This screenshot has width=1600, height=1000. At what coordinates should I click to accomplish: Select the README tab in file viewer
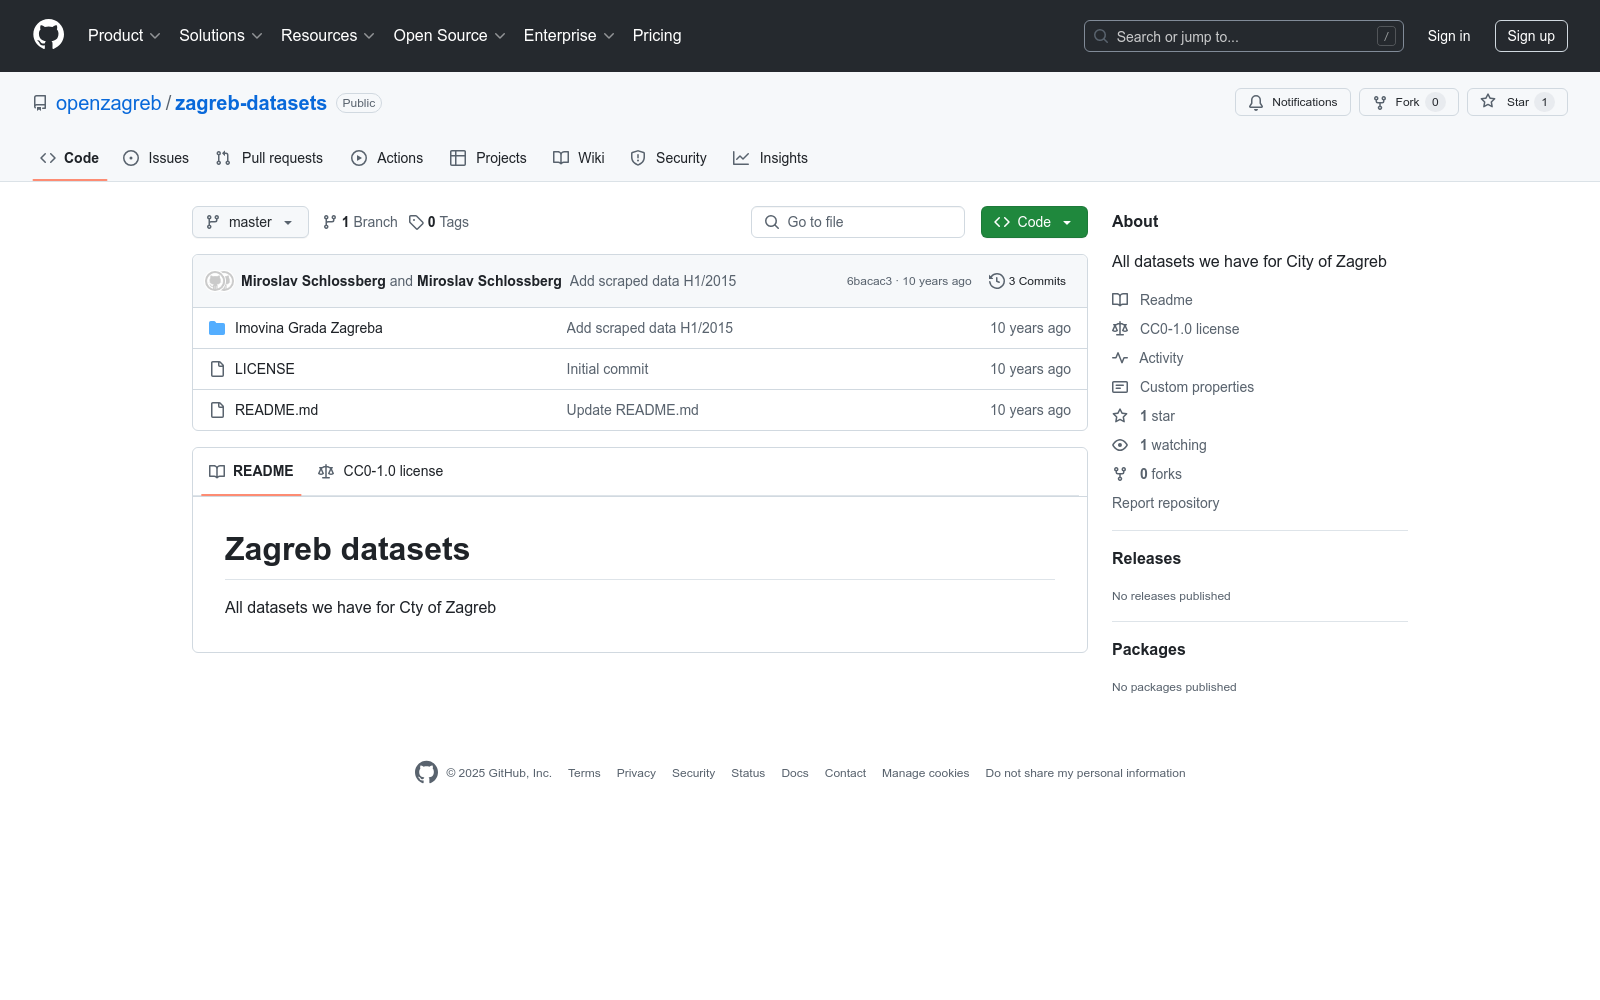(251, 471)
